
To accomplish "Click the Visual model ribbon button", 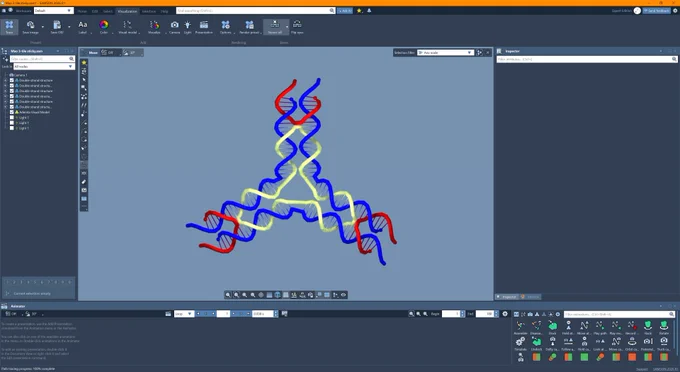I will [x=128, y=27].
